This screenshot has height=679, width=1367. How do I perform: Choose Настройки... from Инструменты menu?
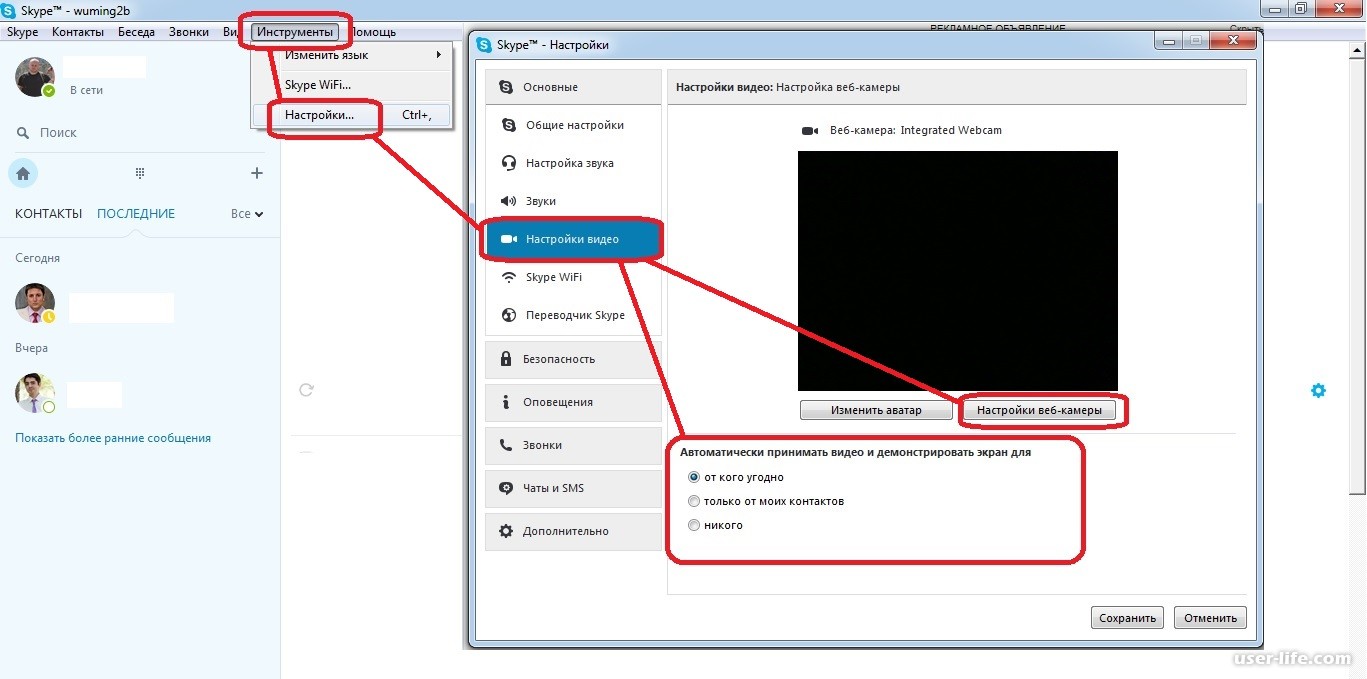click(351, 115)
